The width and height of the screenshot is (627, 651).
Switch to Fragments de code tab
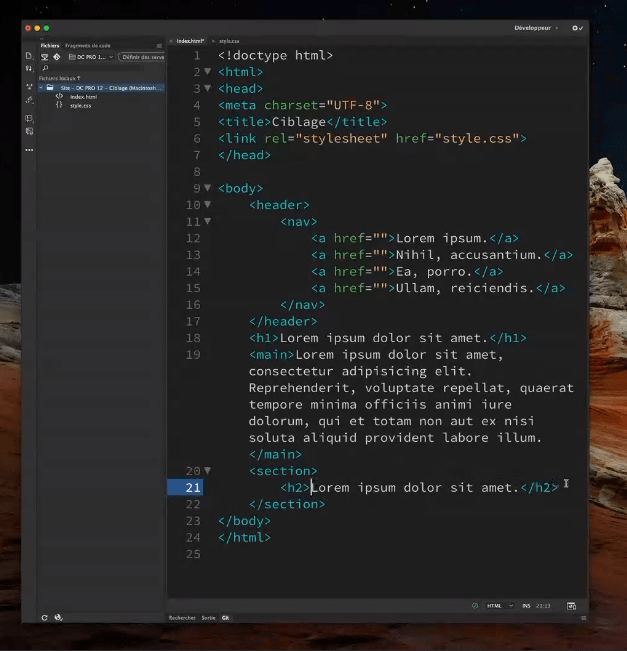(88, 46)
